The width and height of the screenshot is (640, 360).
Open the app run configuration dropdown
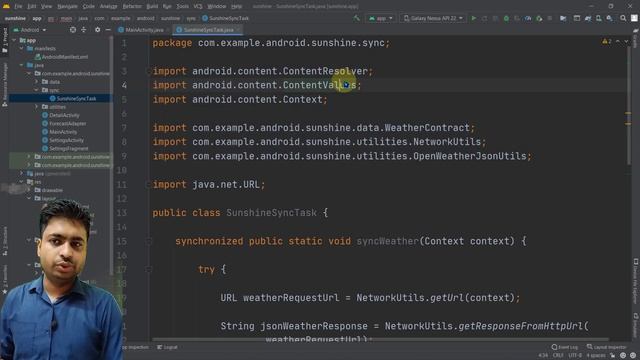[x=380, y=18]
